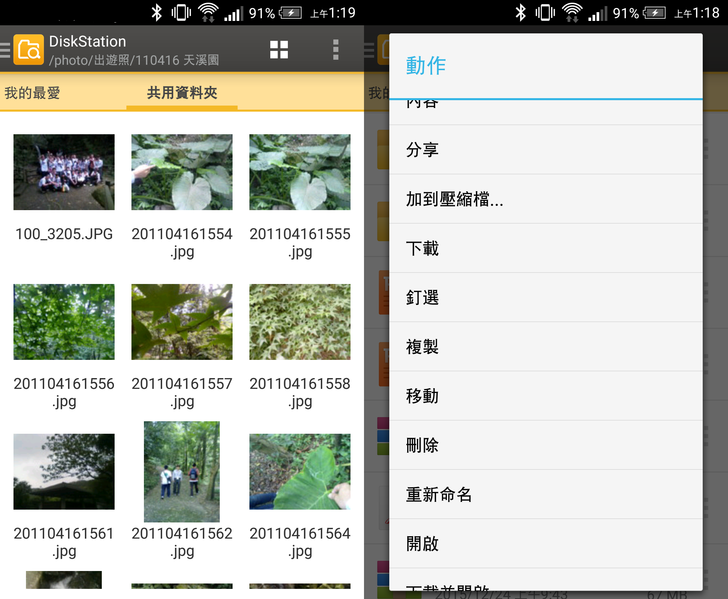This screenshot has width=728, height=599.
Task: Open the three-dot overflow menu
Action: point(335,50)
